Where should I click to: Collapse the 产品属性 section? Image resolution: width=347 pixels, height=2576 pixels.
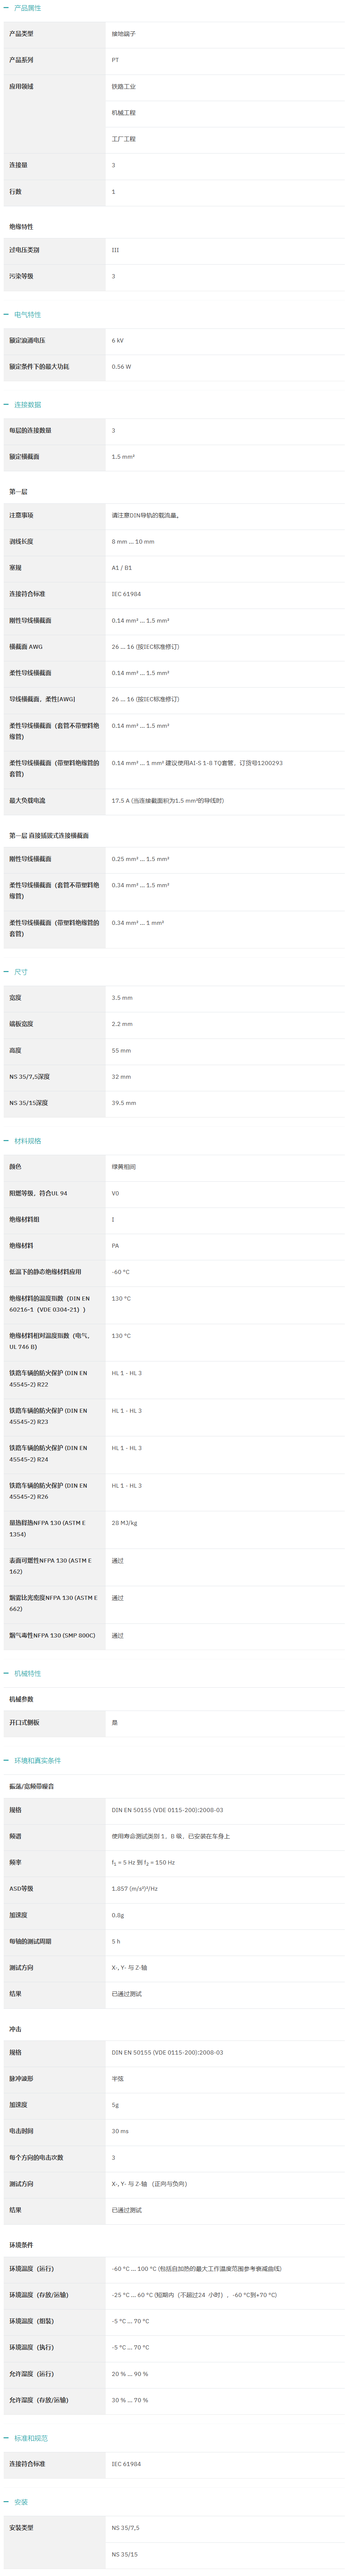tap(22, 8)
